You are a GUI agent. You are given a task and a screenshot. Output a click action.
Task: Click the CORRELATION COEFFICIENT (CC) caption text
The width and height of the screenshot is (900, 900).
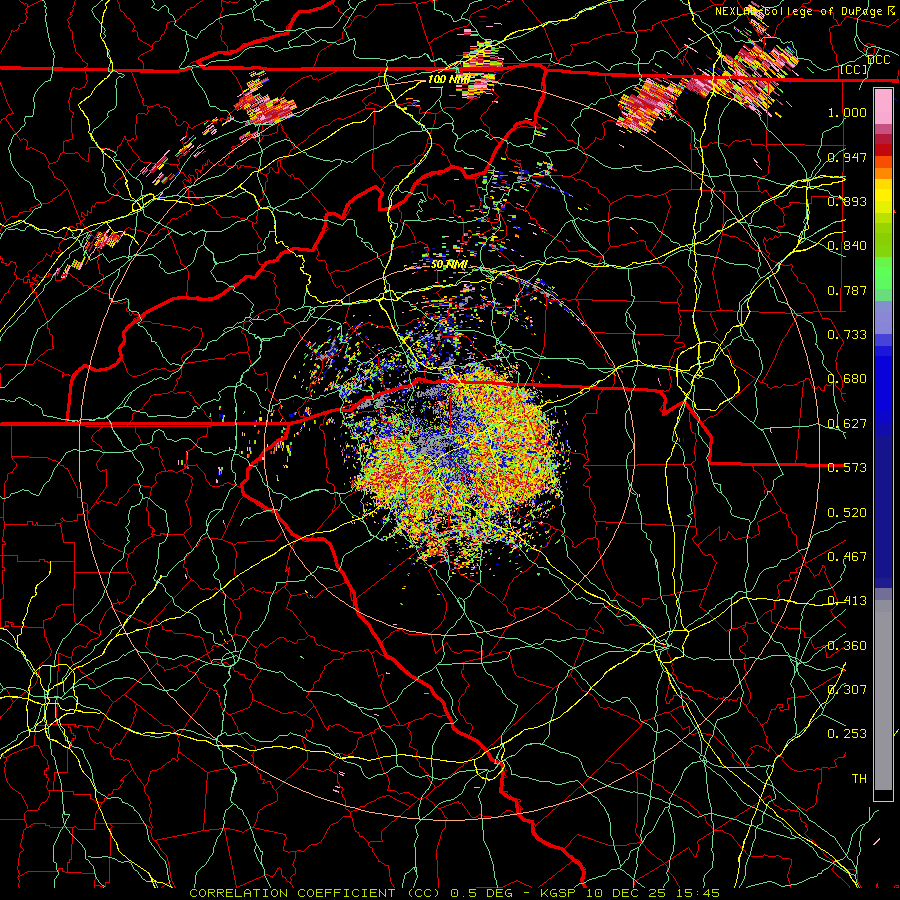[x=315, y=893]
